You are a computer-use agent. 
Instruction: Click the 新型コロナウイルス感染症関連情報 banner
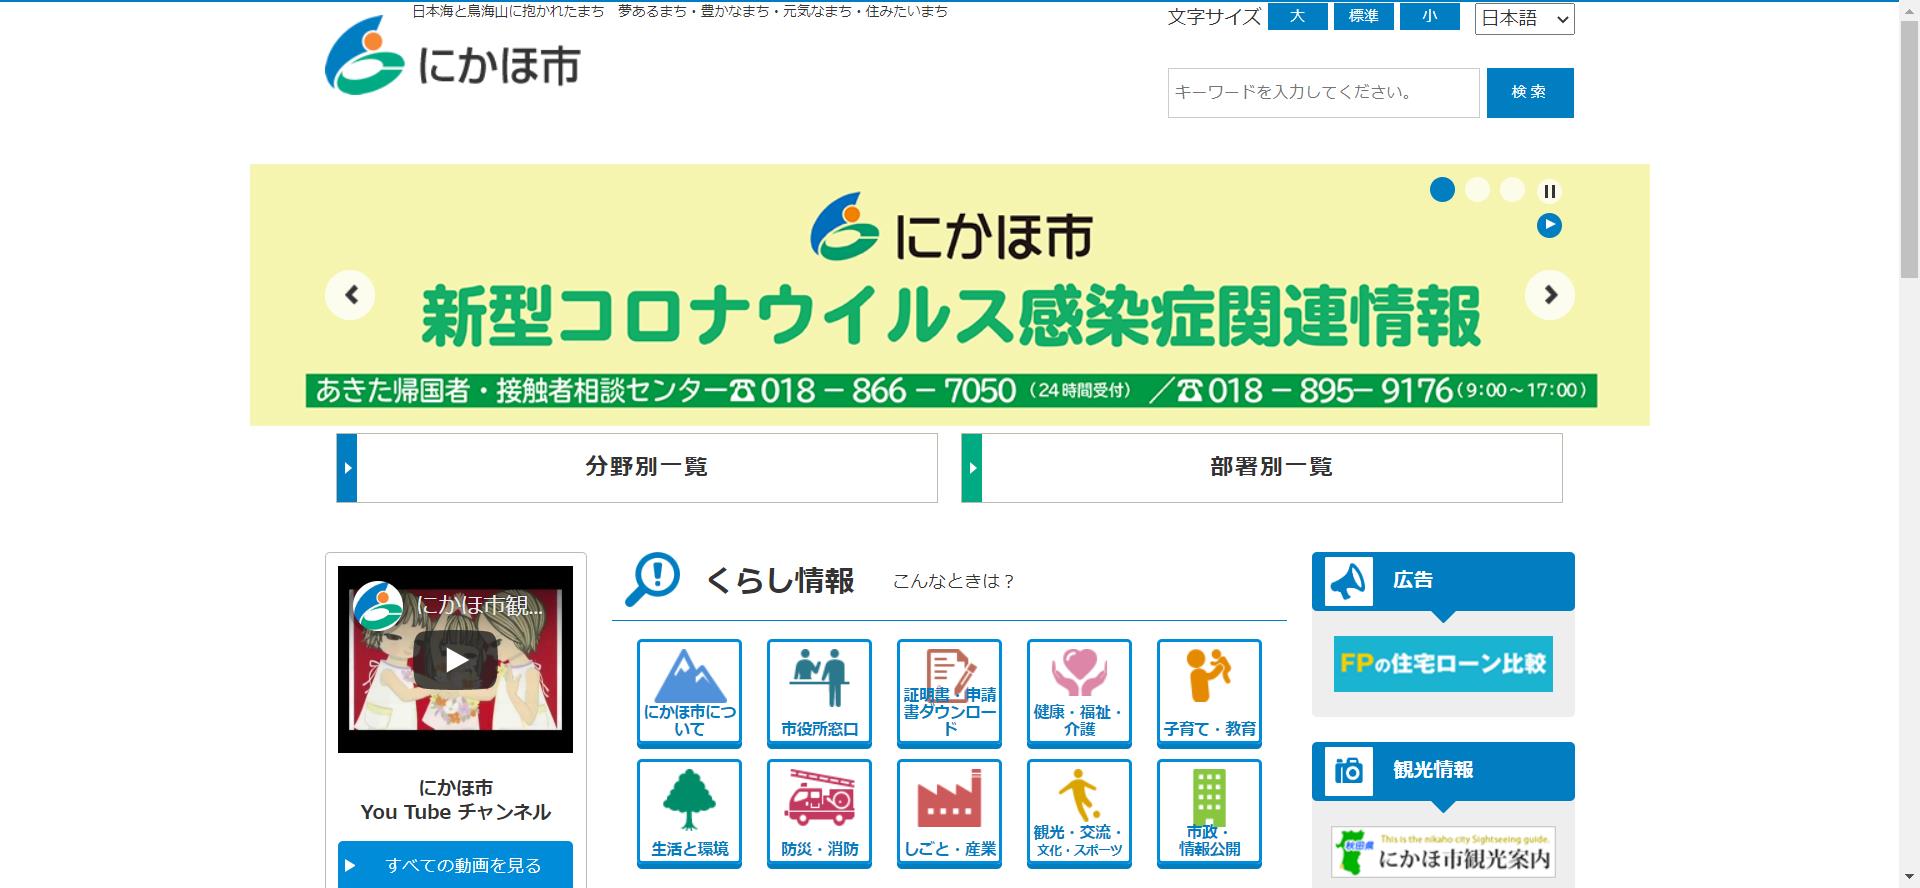coord(949,295)
